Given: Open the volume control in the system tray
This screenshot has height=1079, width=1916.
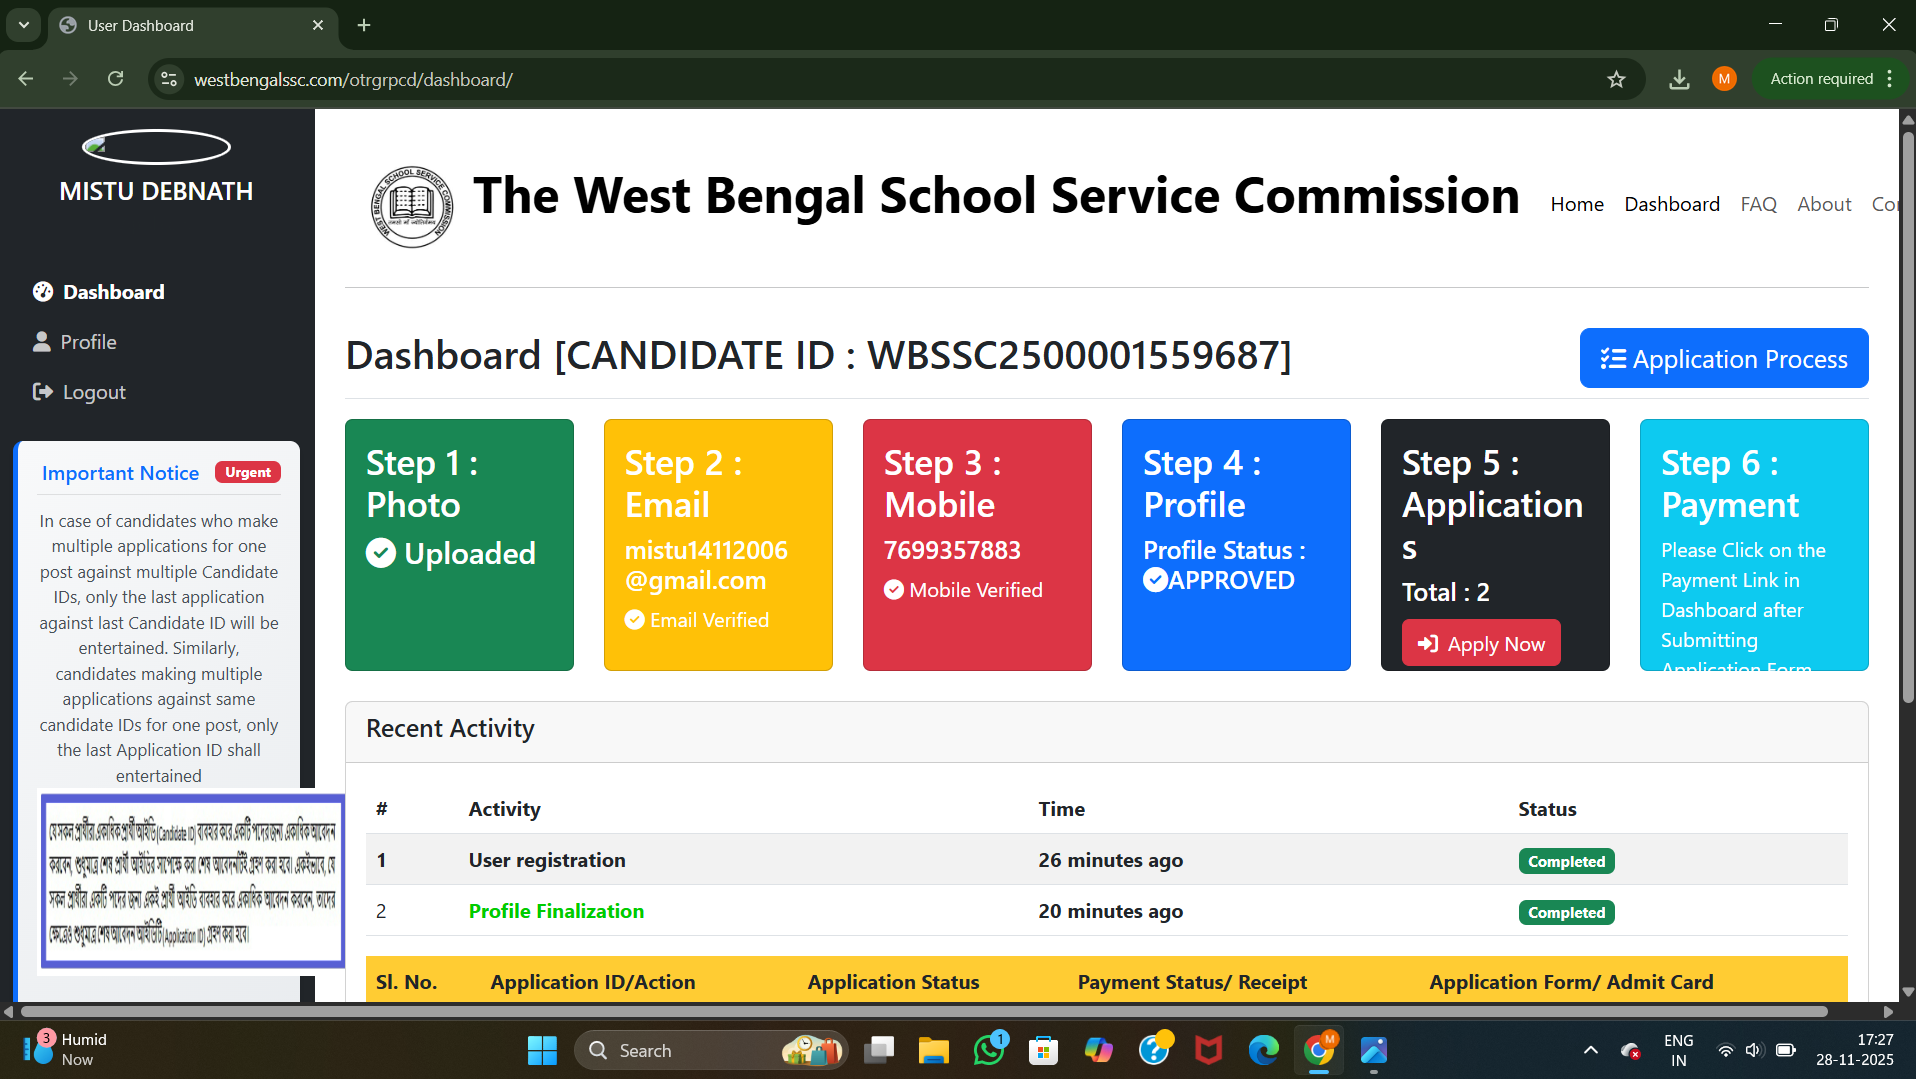Looking at the screenshot, I should coord(1753,1050).
